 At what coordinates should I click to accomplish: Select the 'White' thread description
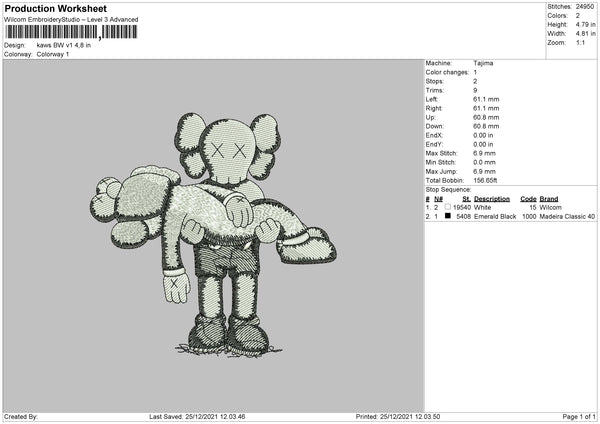click(x=482, y=207)
